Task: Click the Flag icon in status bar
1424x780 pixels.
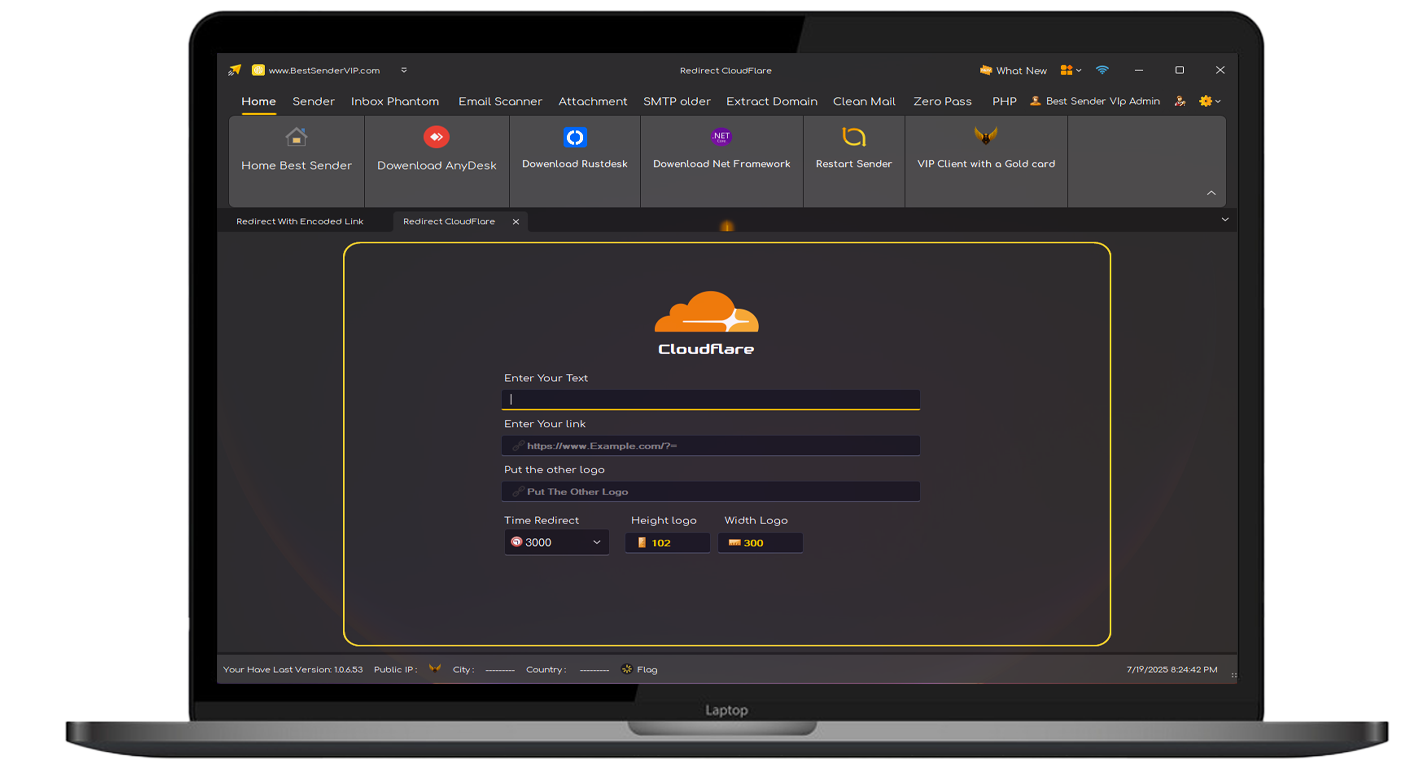Action: tap(627, 669)
